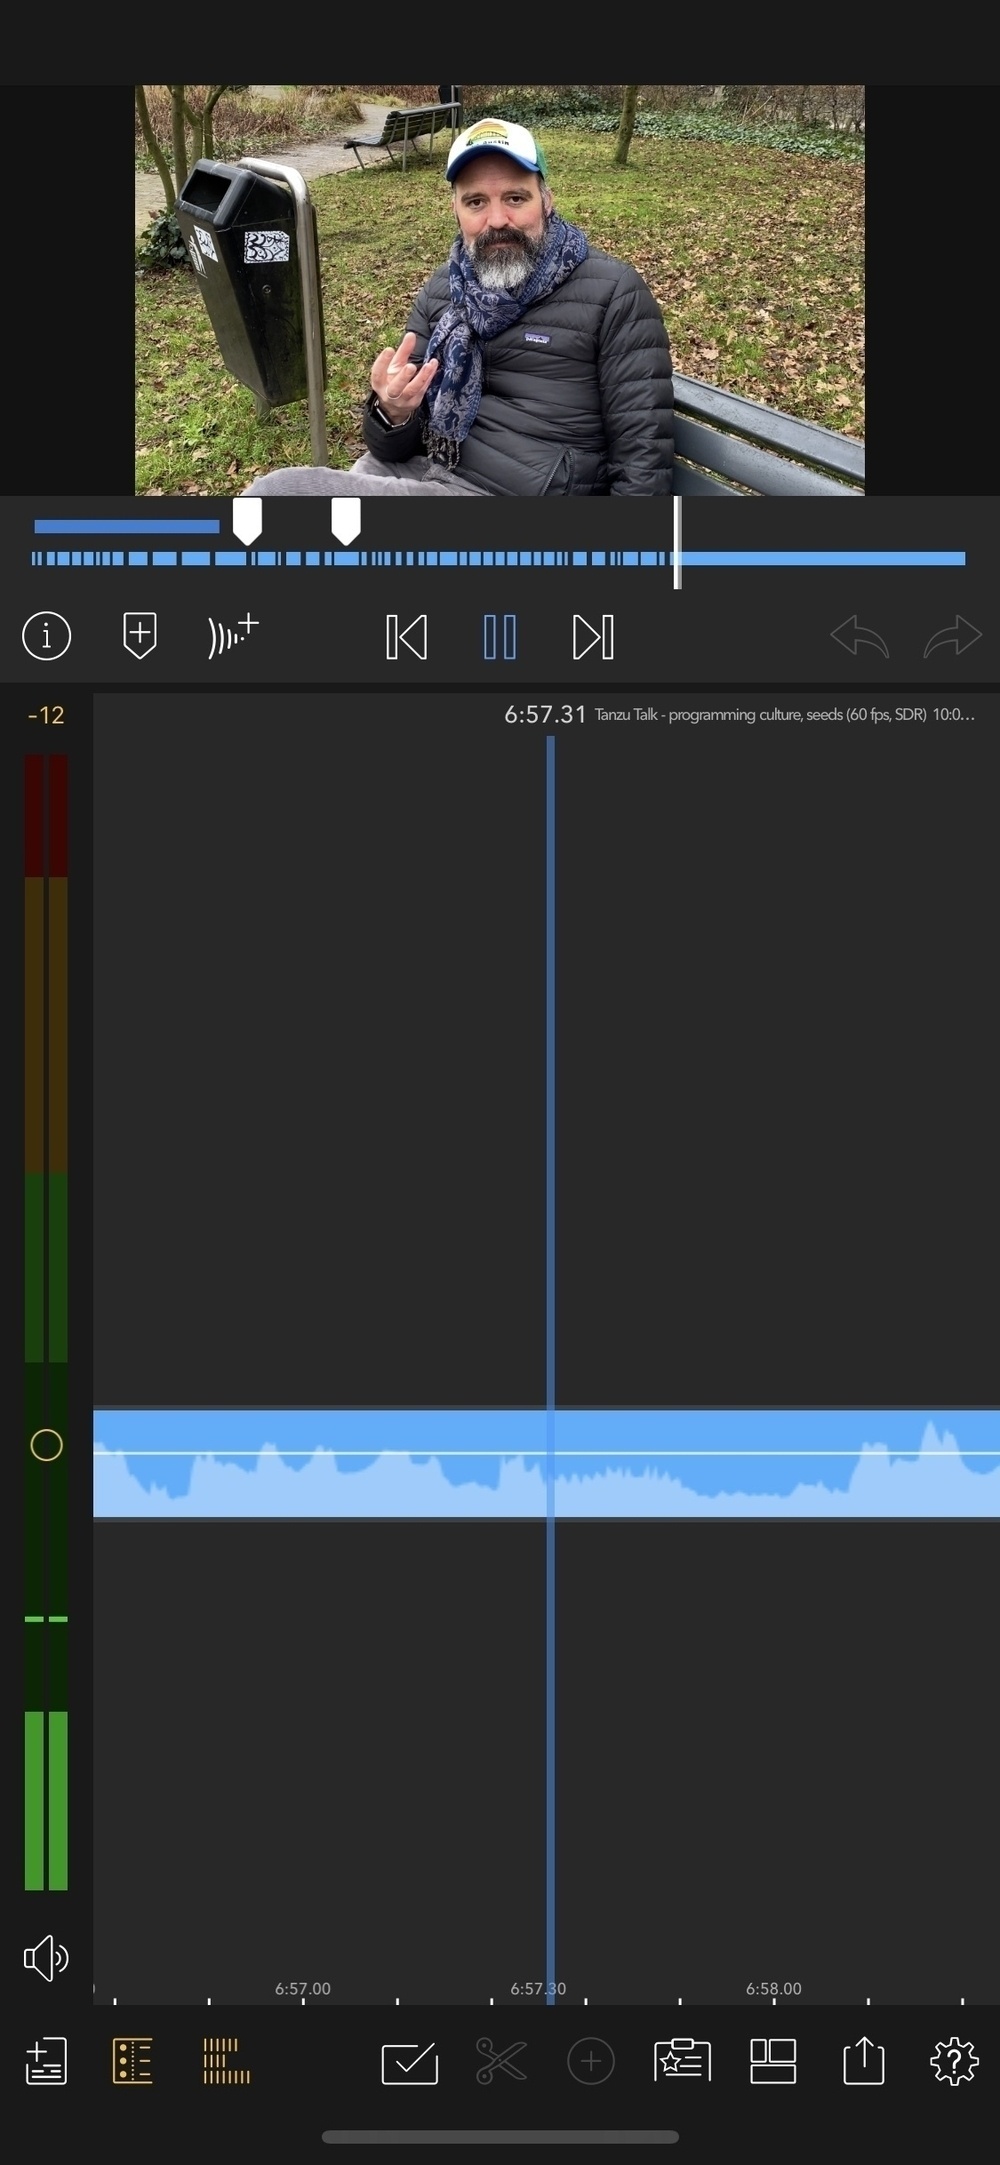This screenshot has width=1000, height=2165.
Task: Jump to next clip edge
Action: click(x=593, y=637)
